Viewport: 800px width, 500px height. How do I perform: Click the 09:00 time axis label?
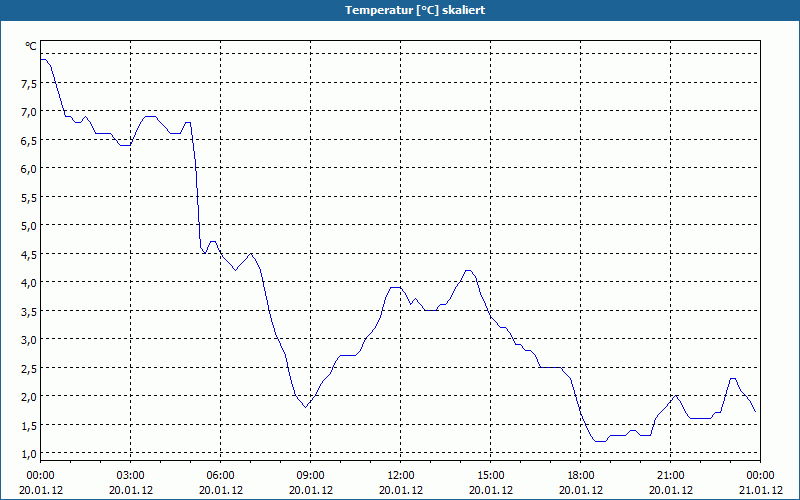[x=311, y=476]
